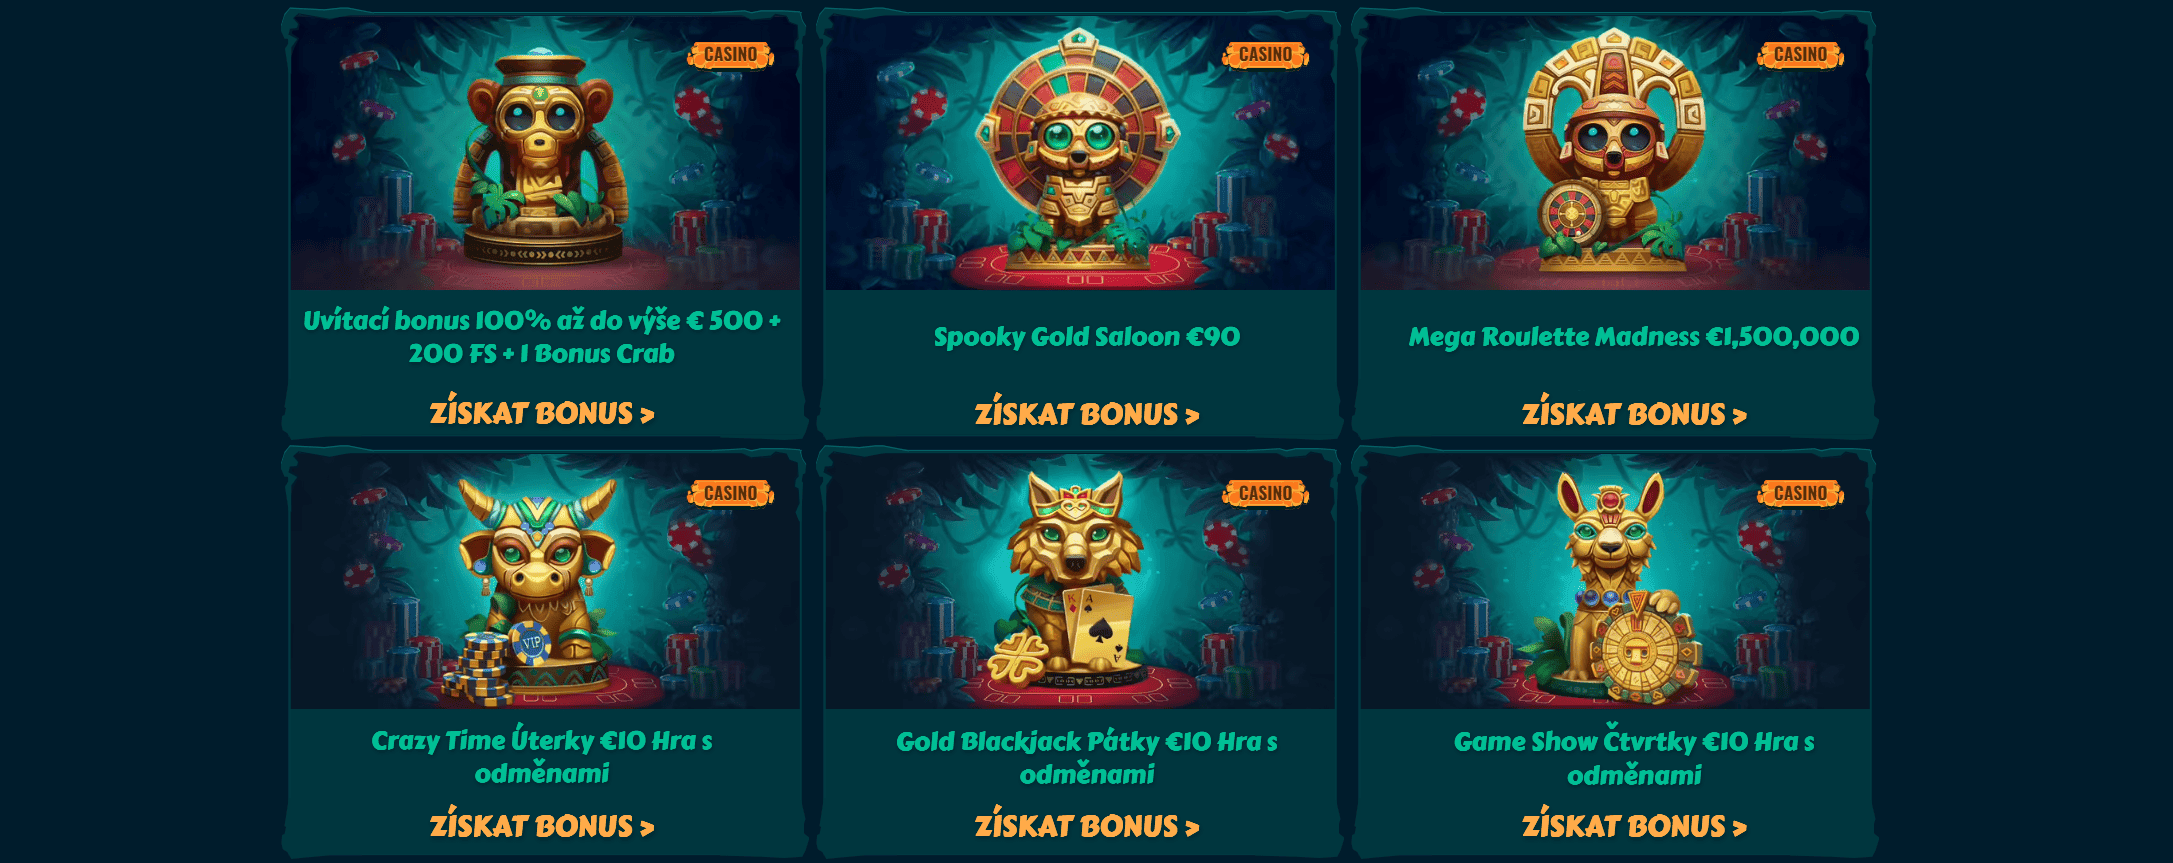Screen dimensions: 2173x863
Task: Get the Uvítací bonus via ZÍSKAT BONUS
Action: pos(542,413)
